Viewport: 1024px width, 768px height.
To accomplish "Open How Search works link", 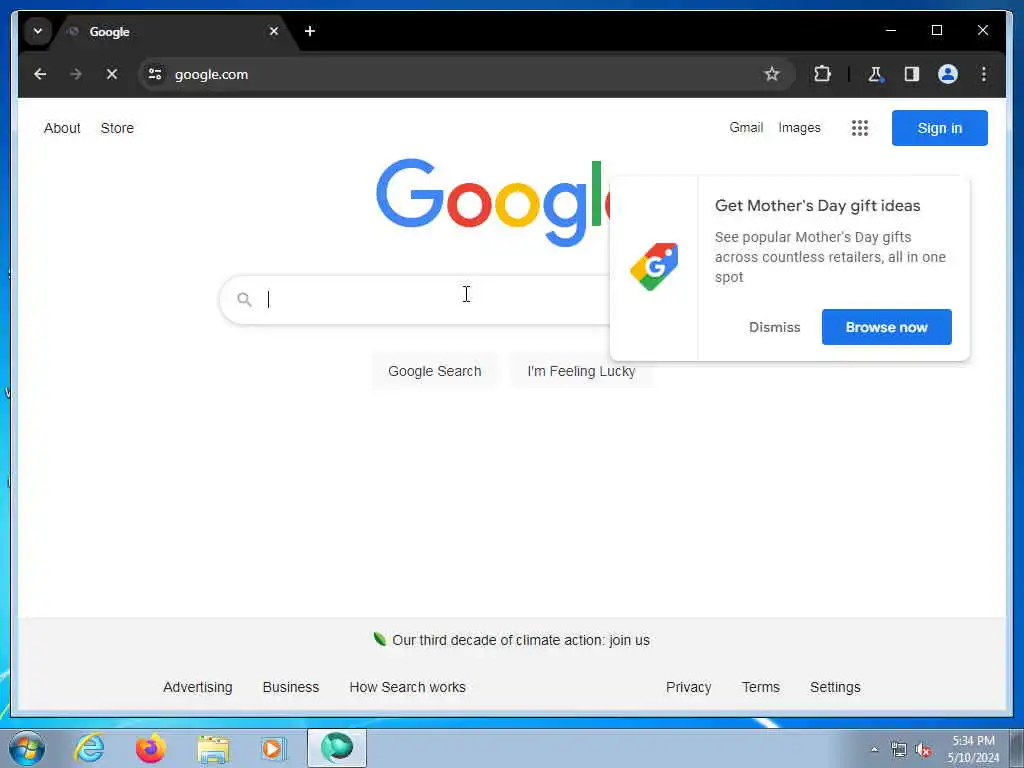I will coord(408,687).
